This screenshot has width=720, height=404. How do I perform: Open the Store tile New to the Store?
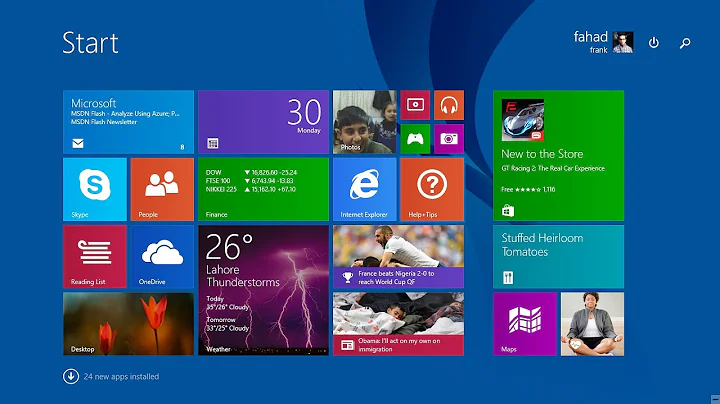(x=558, y=156)
